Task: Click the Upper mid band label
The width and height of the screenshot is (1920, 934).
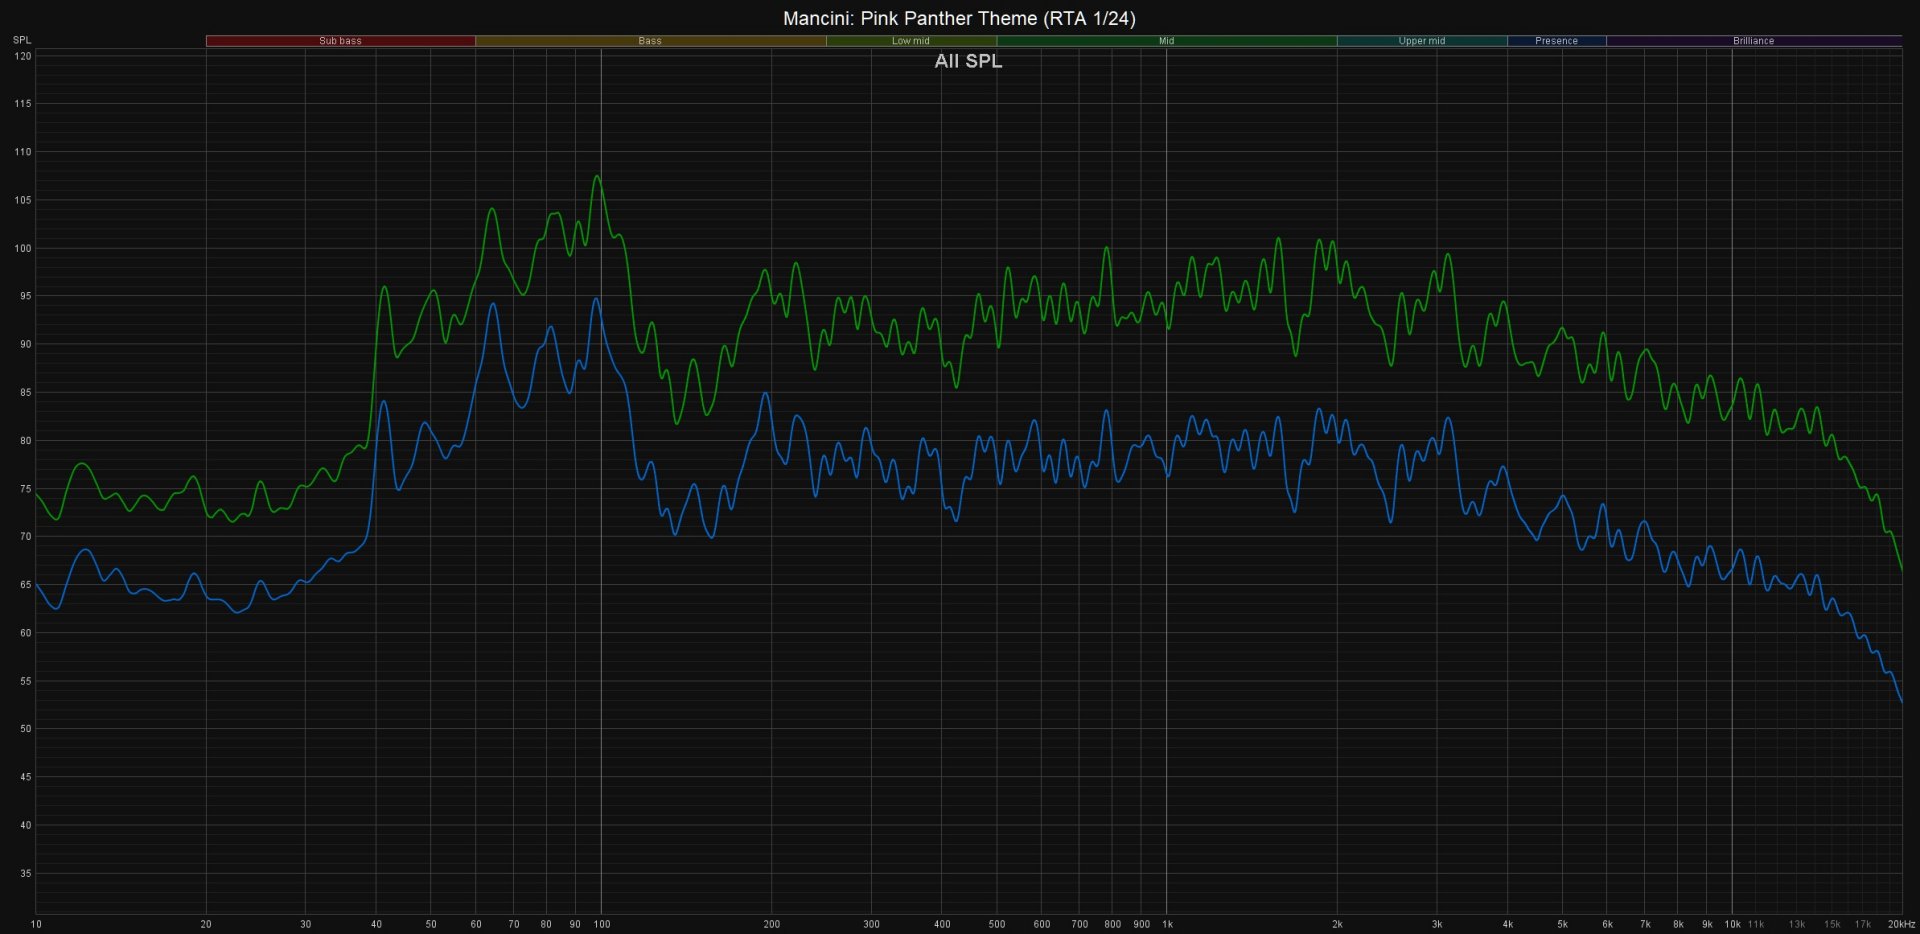Action: [x=1421, y=41]
